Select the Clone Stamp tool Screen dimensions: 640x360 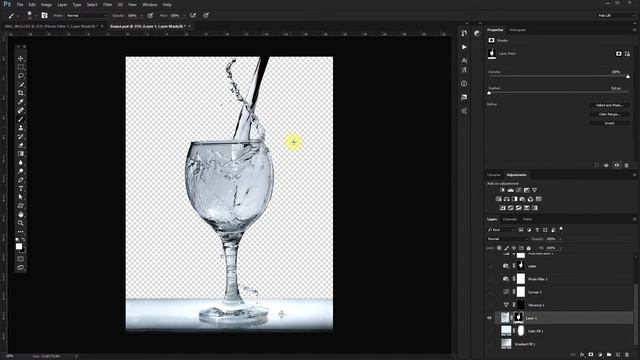[20, 128]
